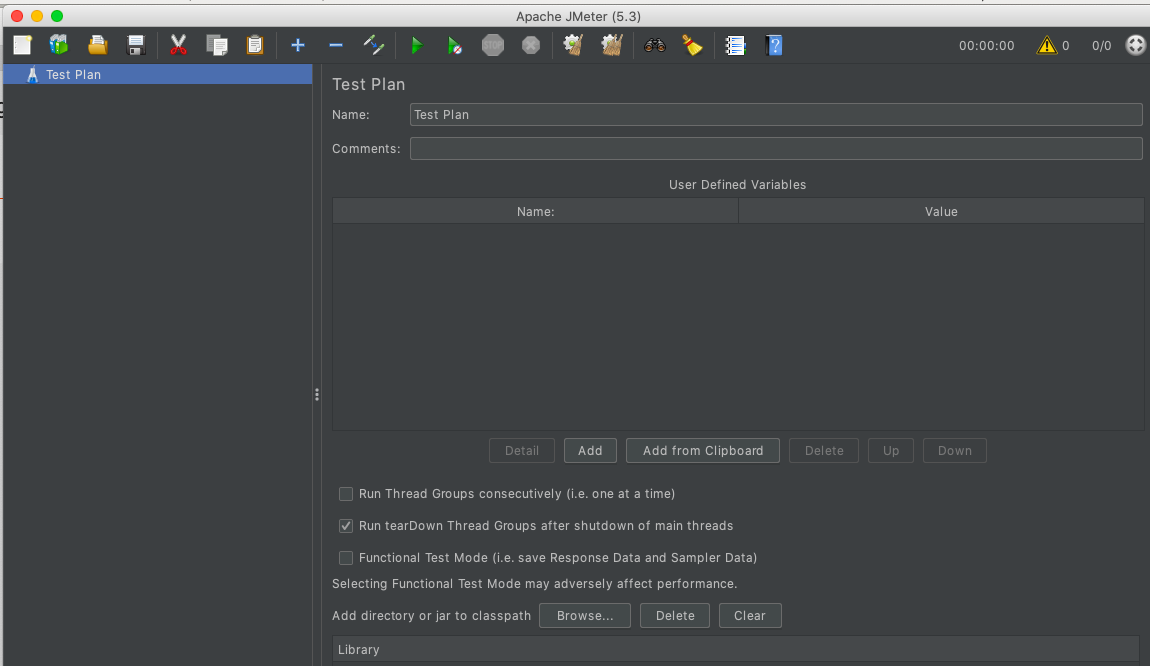Click the Copy icon in toolbar
The width and height of the screenshot is (1150, 666).
tap(216, 45)
